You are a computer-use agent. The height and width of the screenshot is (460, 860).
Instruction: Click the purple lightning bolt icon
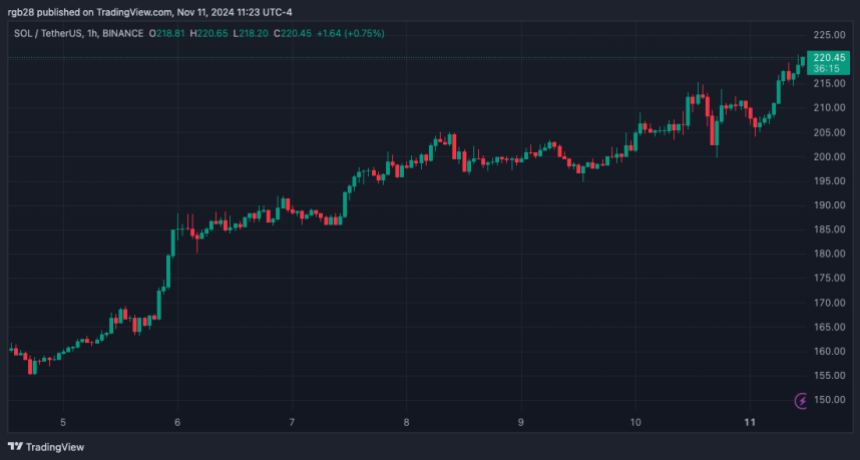[801, 401]
